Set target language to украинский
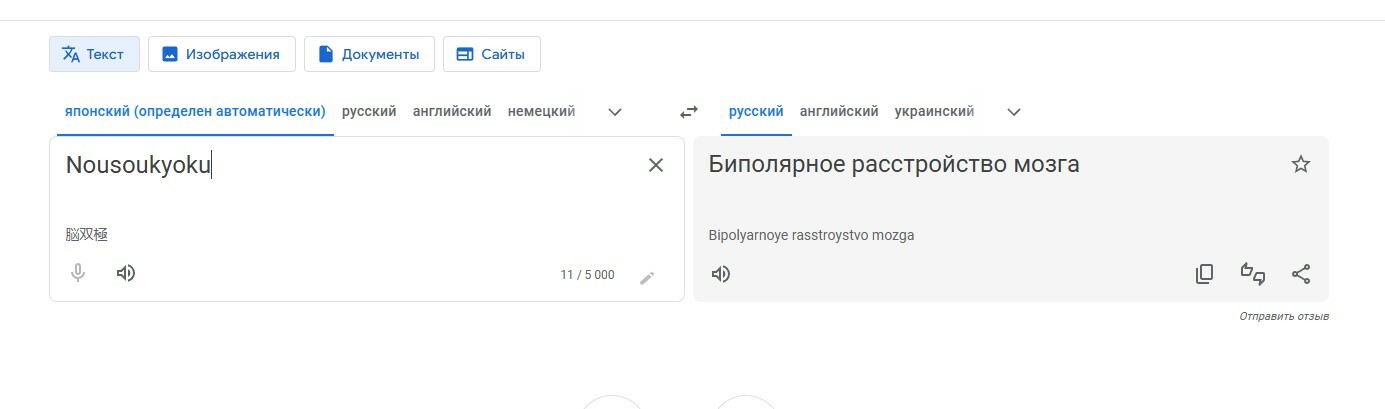Viewport: 1385px width, 409px height. pyautogui.click(x=934, y=112)
